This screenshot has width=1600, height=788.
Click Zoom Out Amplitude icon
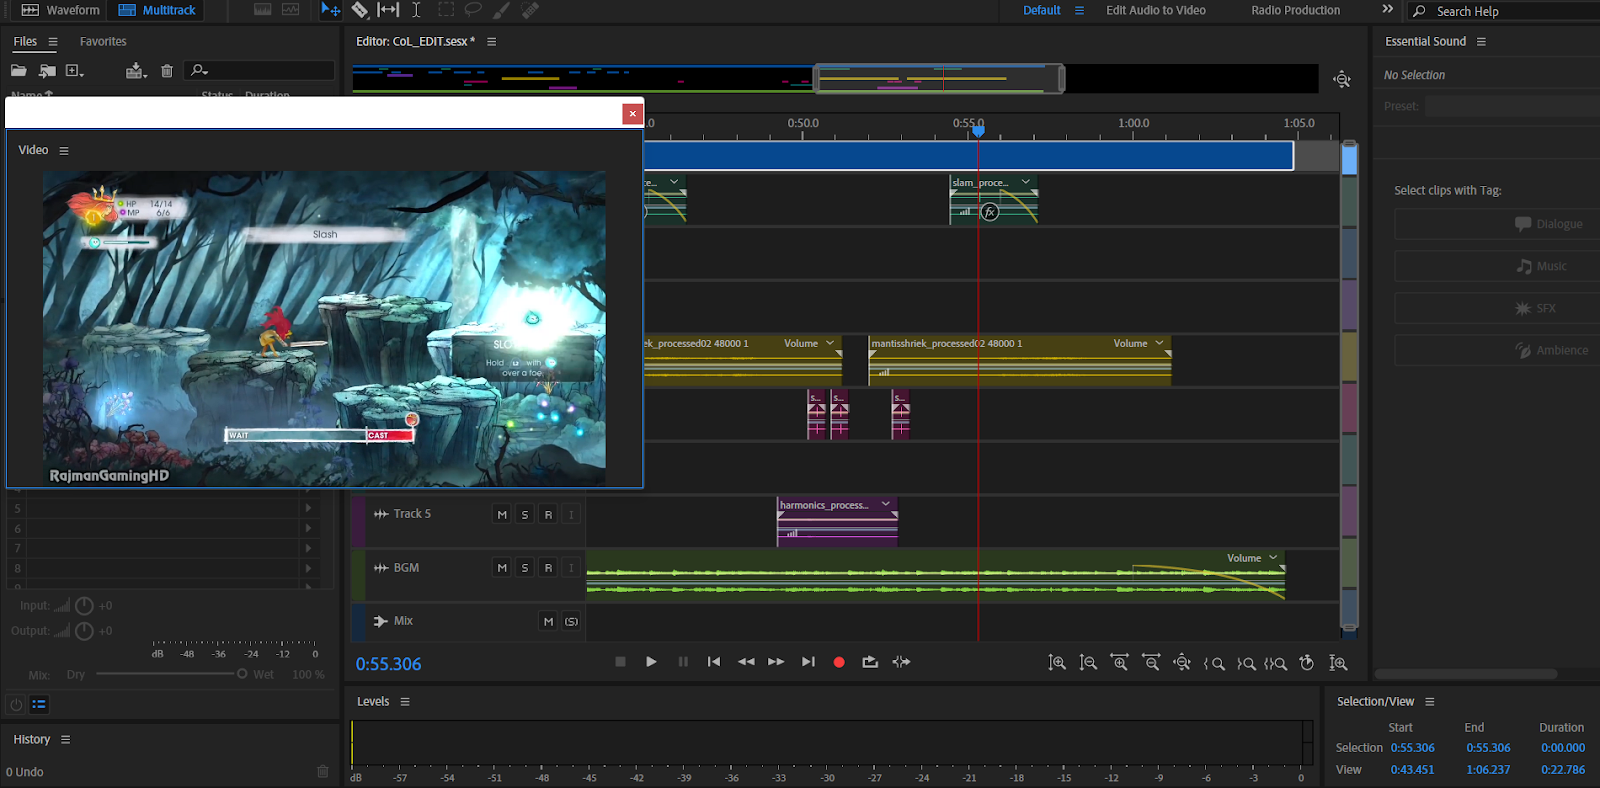point(1088,662)
